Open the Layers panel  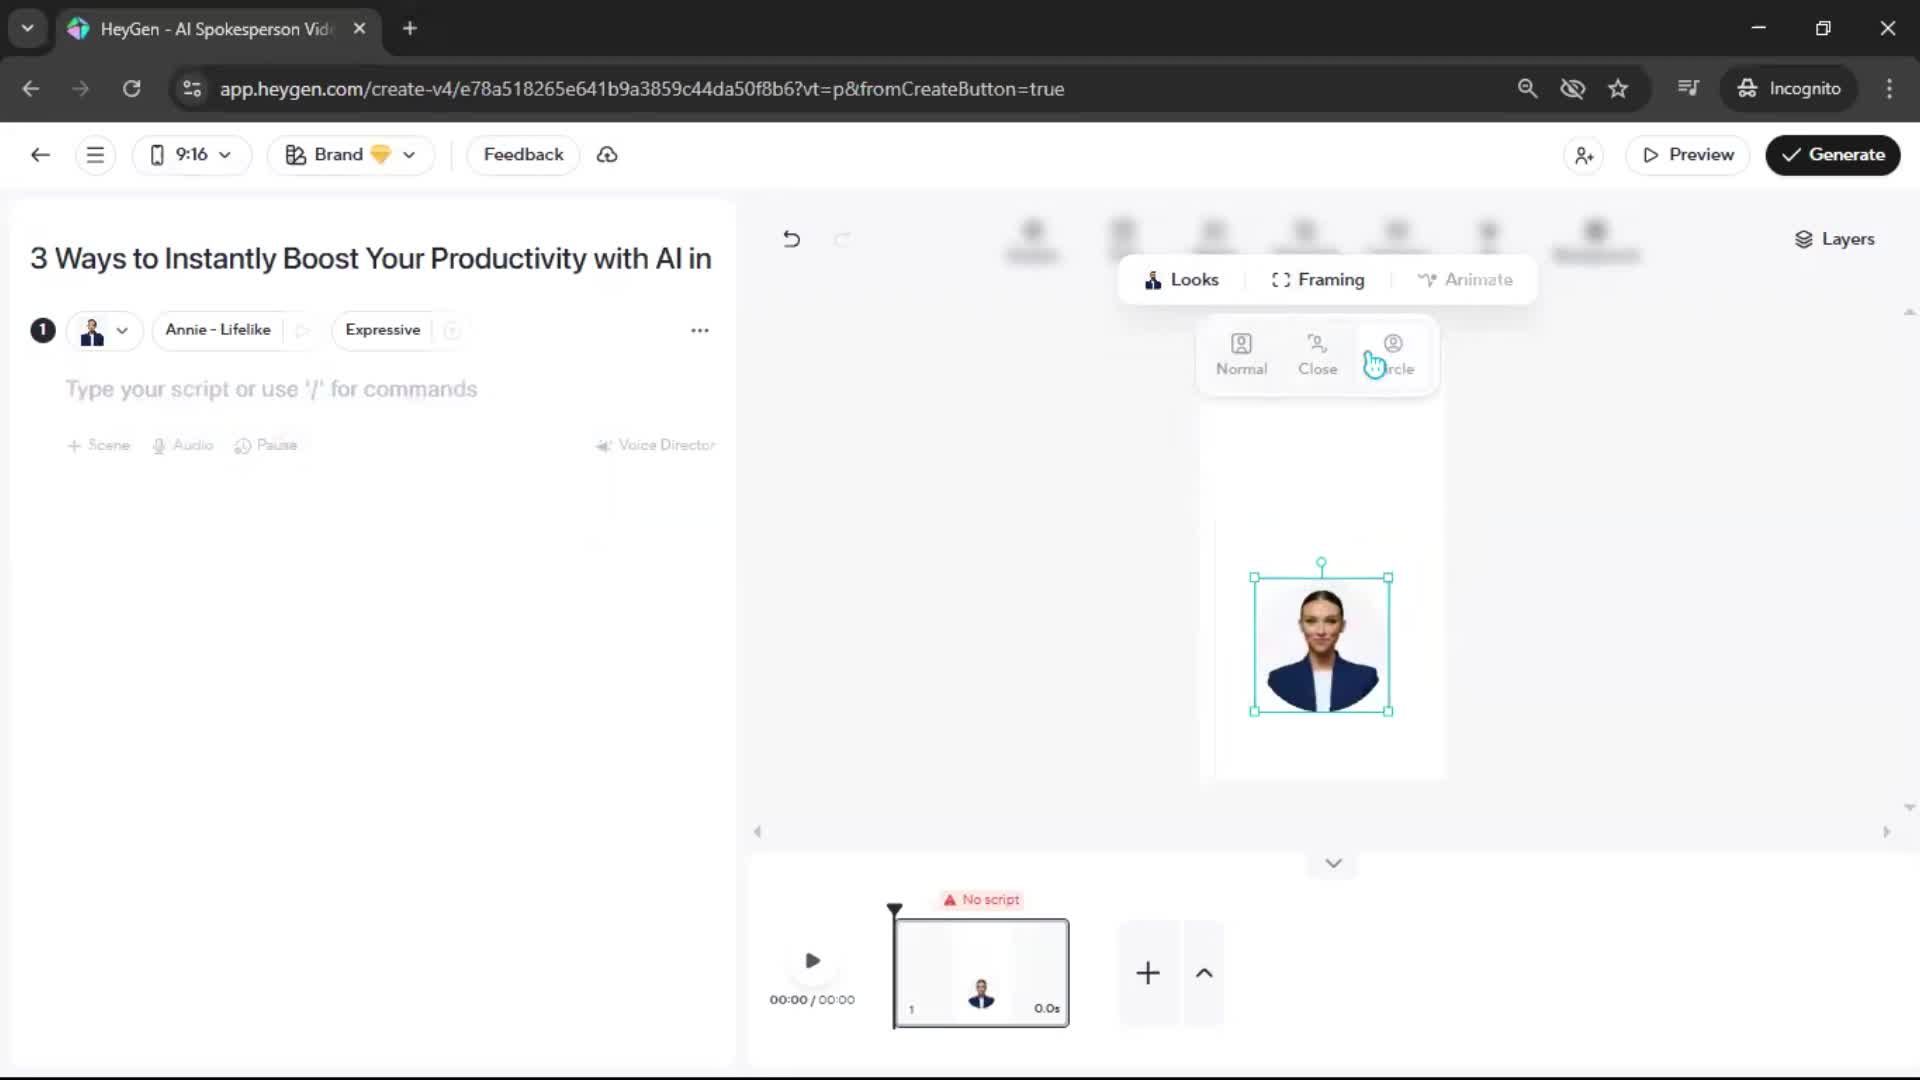[x=1834, y=239]
